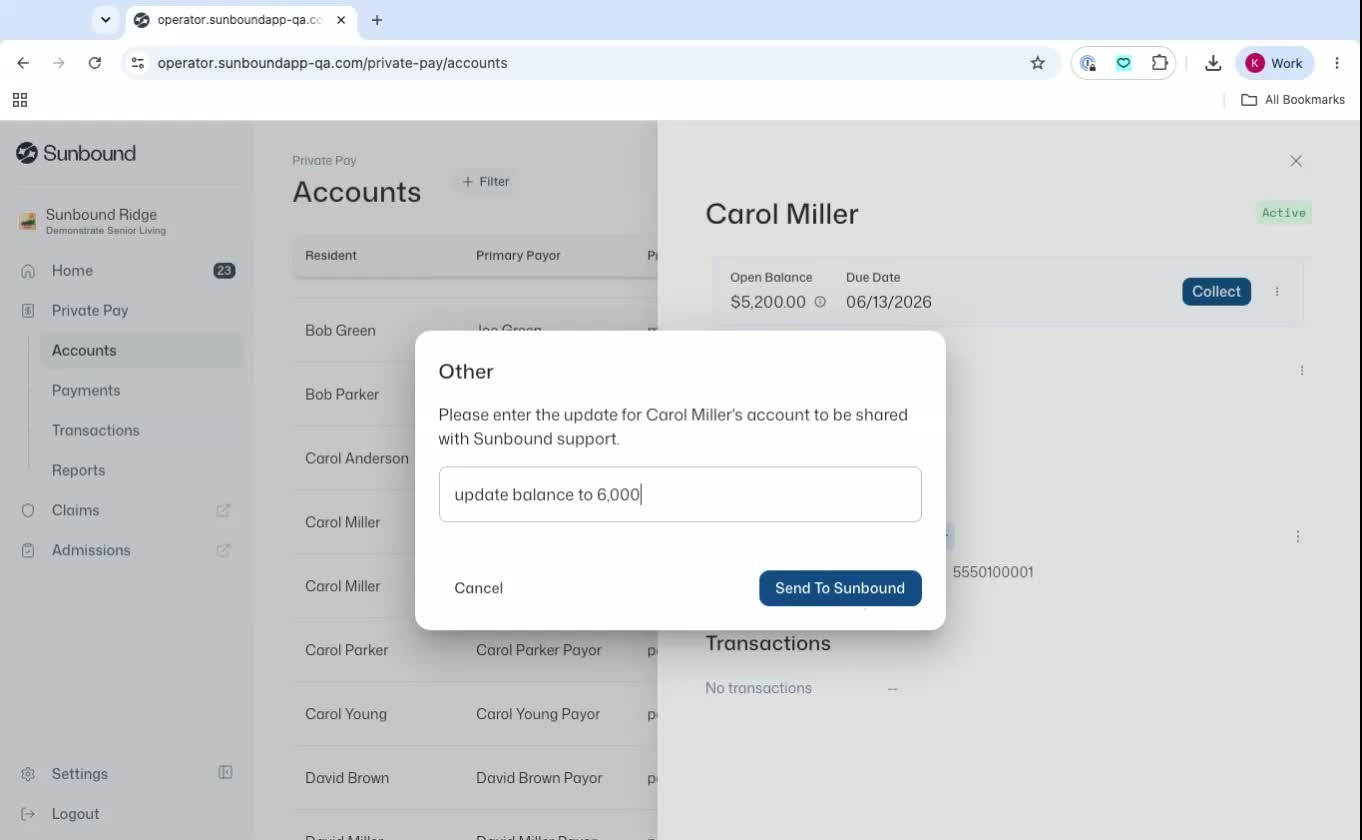Open Transactions in the sidebar
Viewport: 1362px width, 840px height.
[96, 431]
